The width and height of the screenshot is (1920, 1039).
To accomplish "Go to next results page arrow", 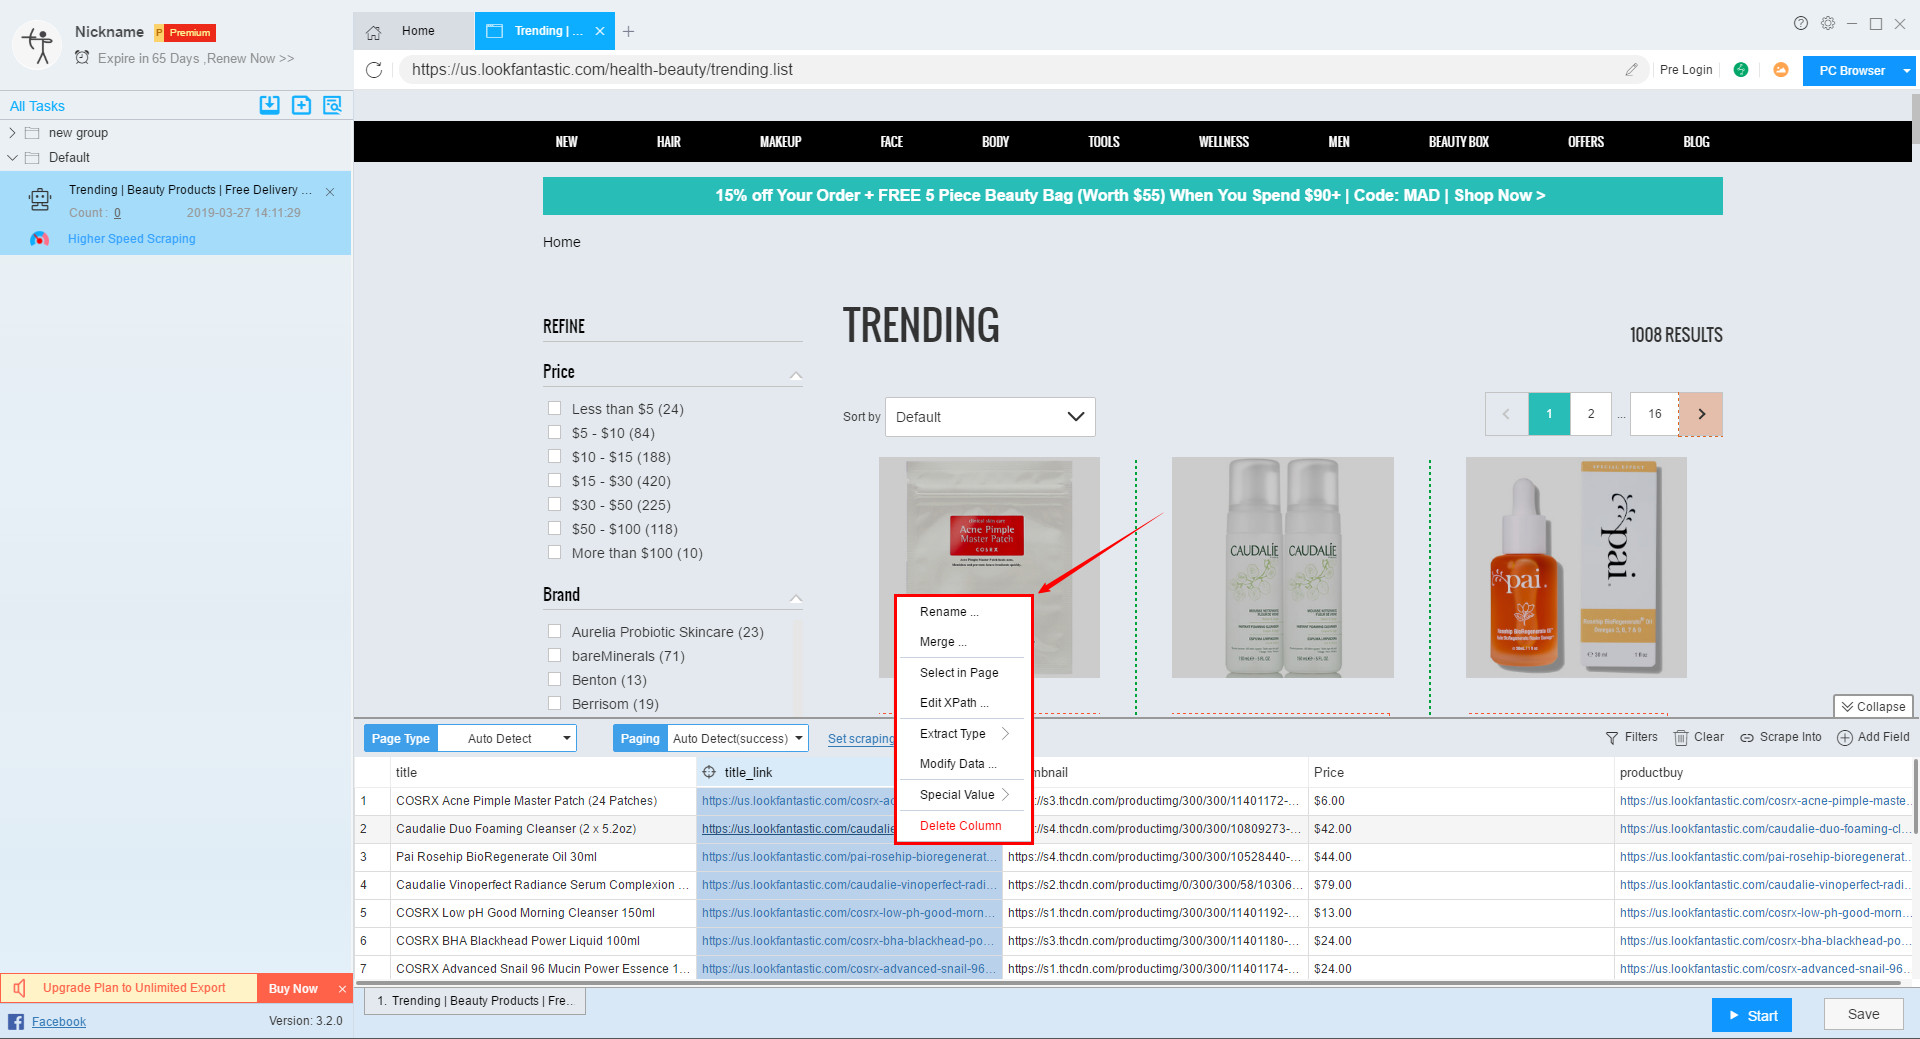I will pos(1701,414).
